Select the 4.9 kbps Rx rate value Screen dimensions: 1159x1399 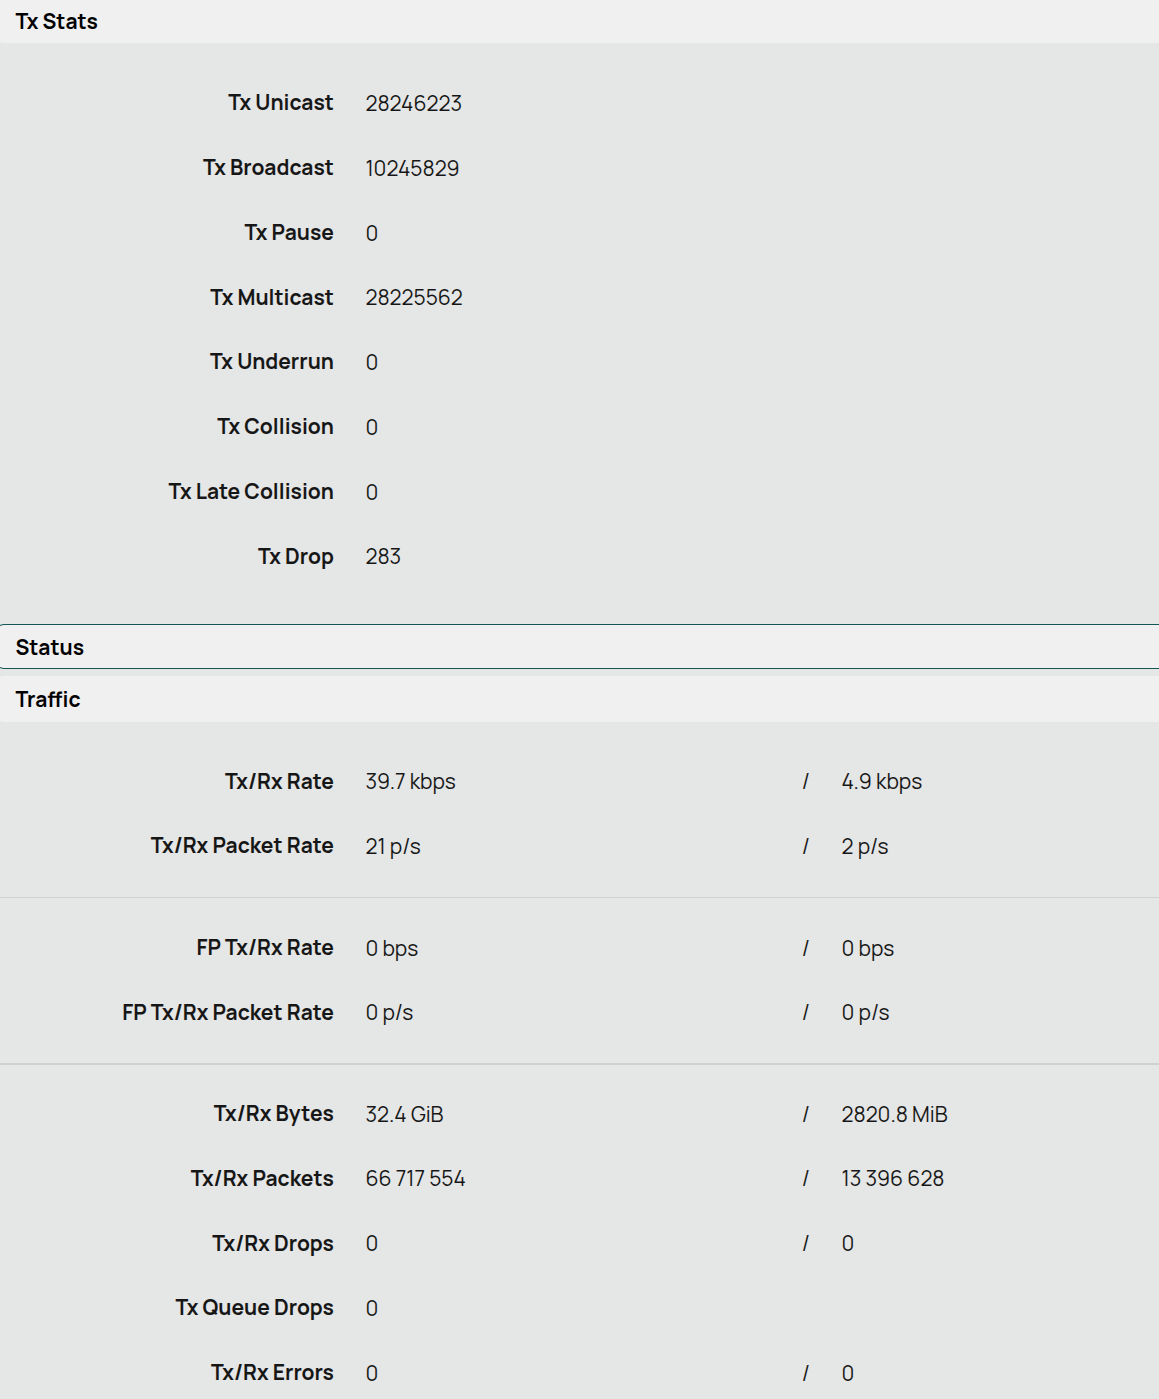click(881, 781)
